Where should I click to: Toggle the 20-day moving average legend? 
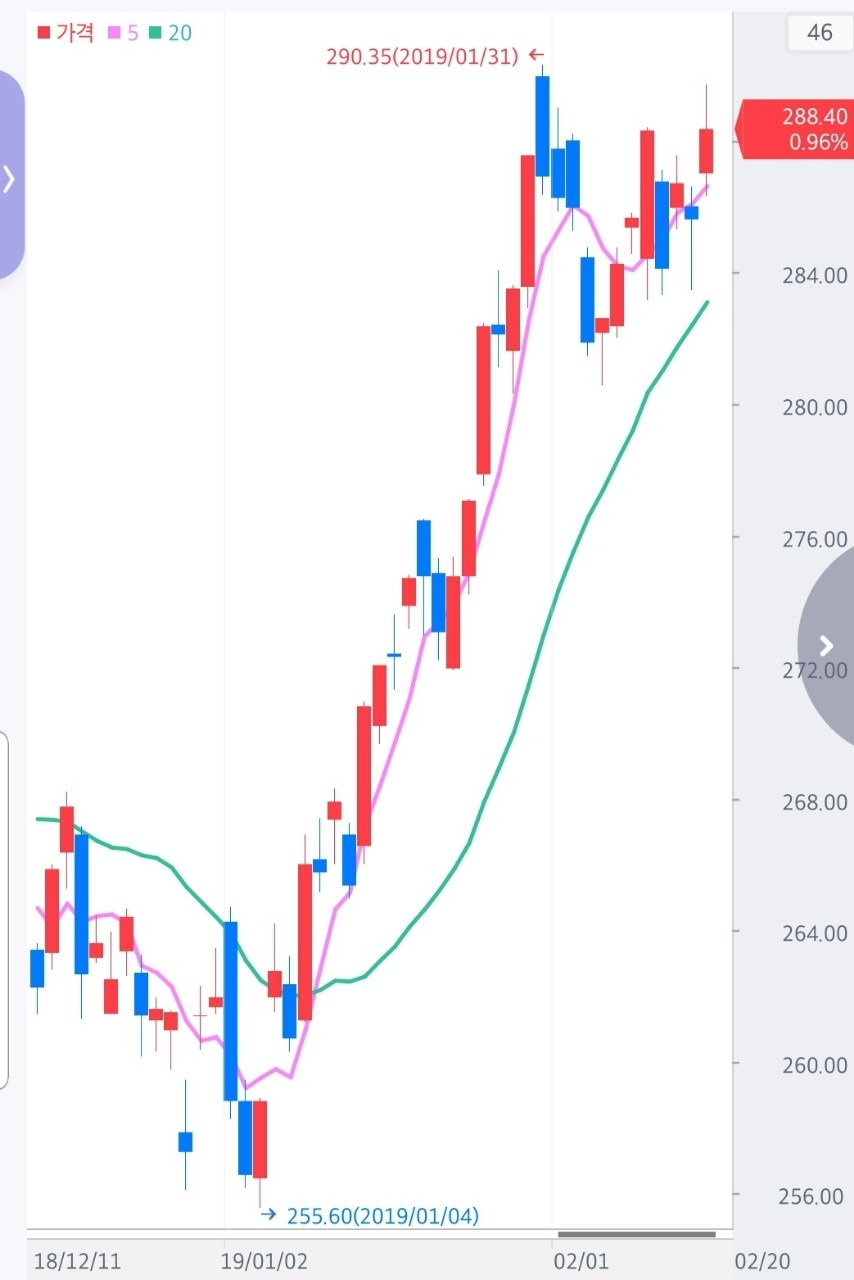tap(170, 33)
